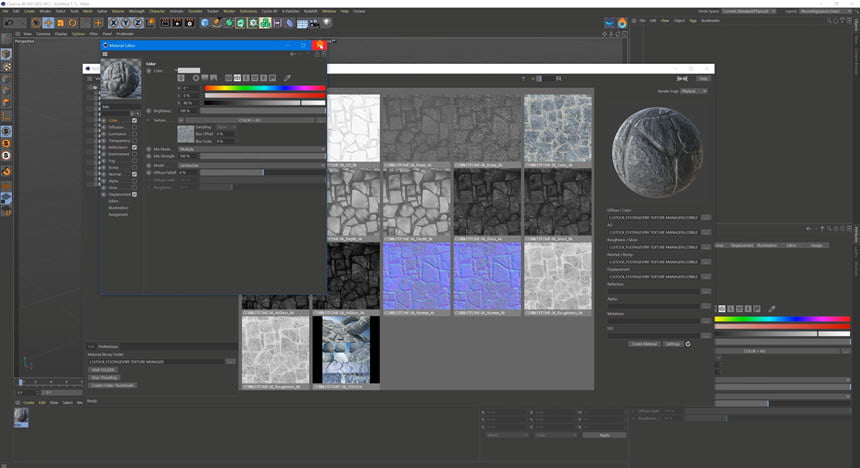The image size is (860, 468).
Task: Click the Floor grid object icon
Action: click(x=302, y=23)
